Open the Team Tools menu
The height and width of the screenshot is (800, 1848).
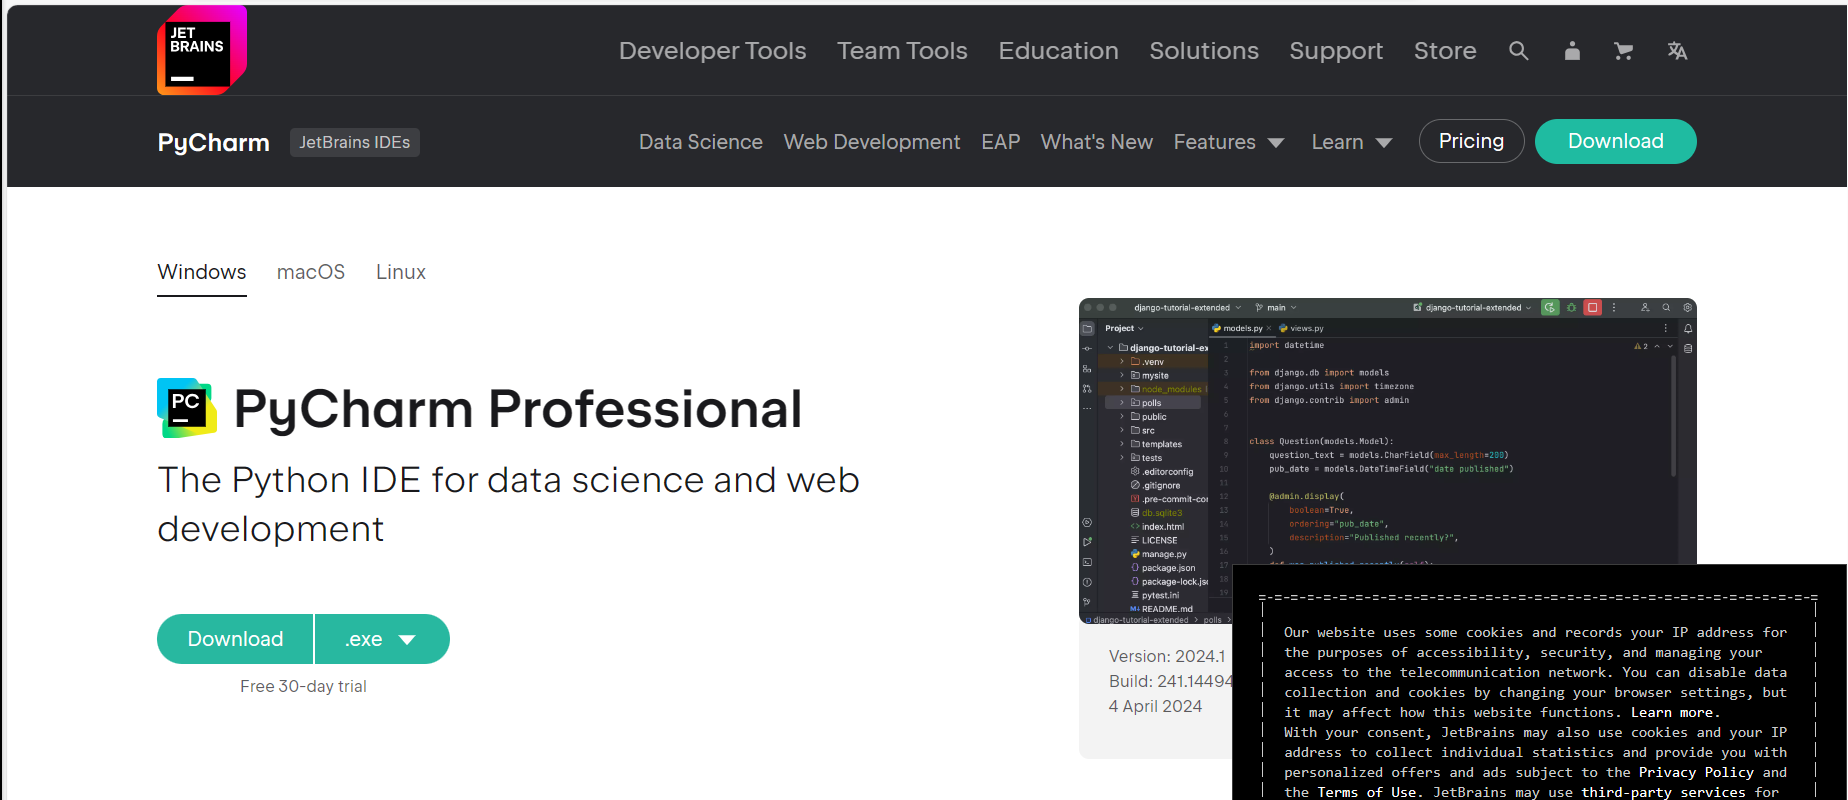click(x=902, y=51)
